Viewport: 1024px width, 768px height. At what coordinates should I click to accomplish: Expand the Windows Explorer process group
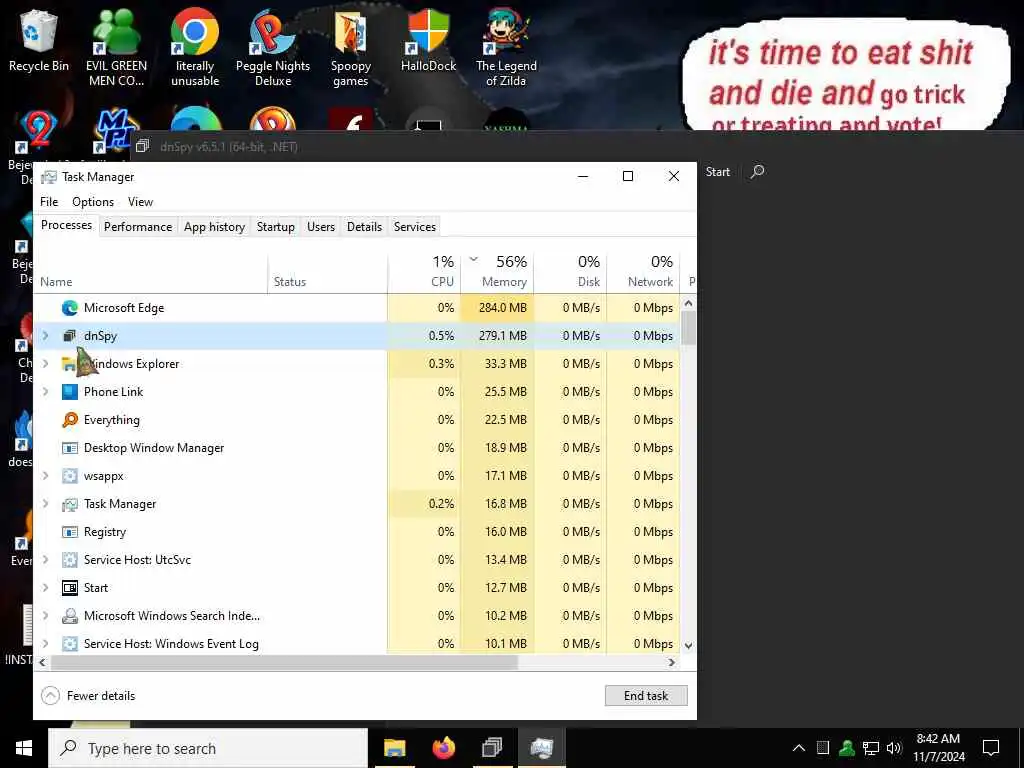[x=46, y=364]
